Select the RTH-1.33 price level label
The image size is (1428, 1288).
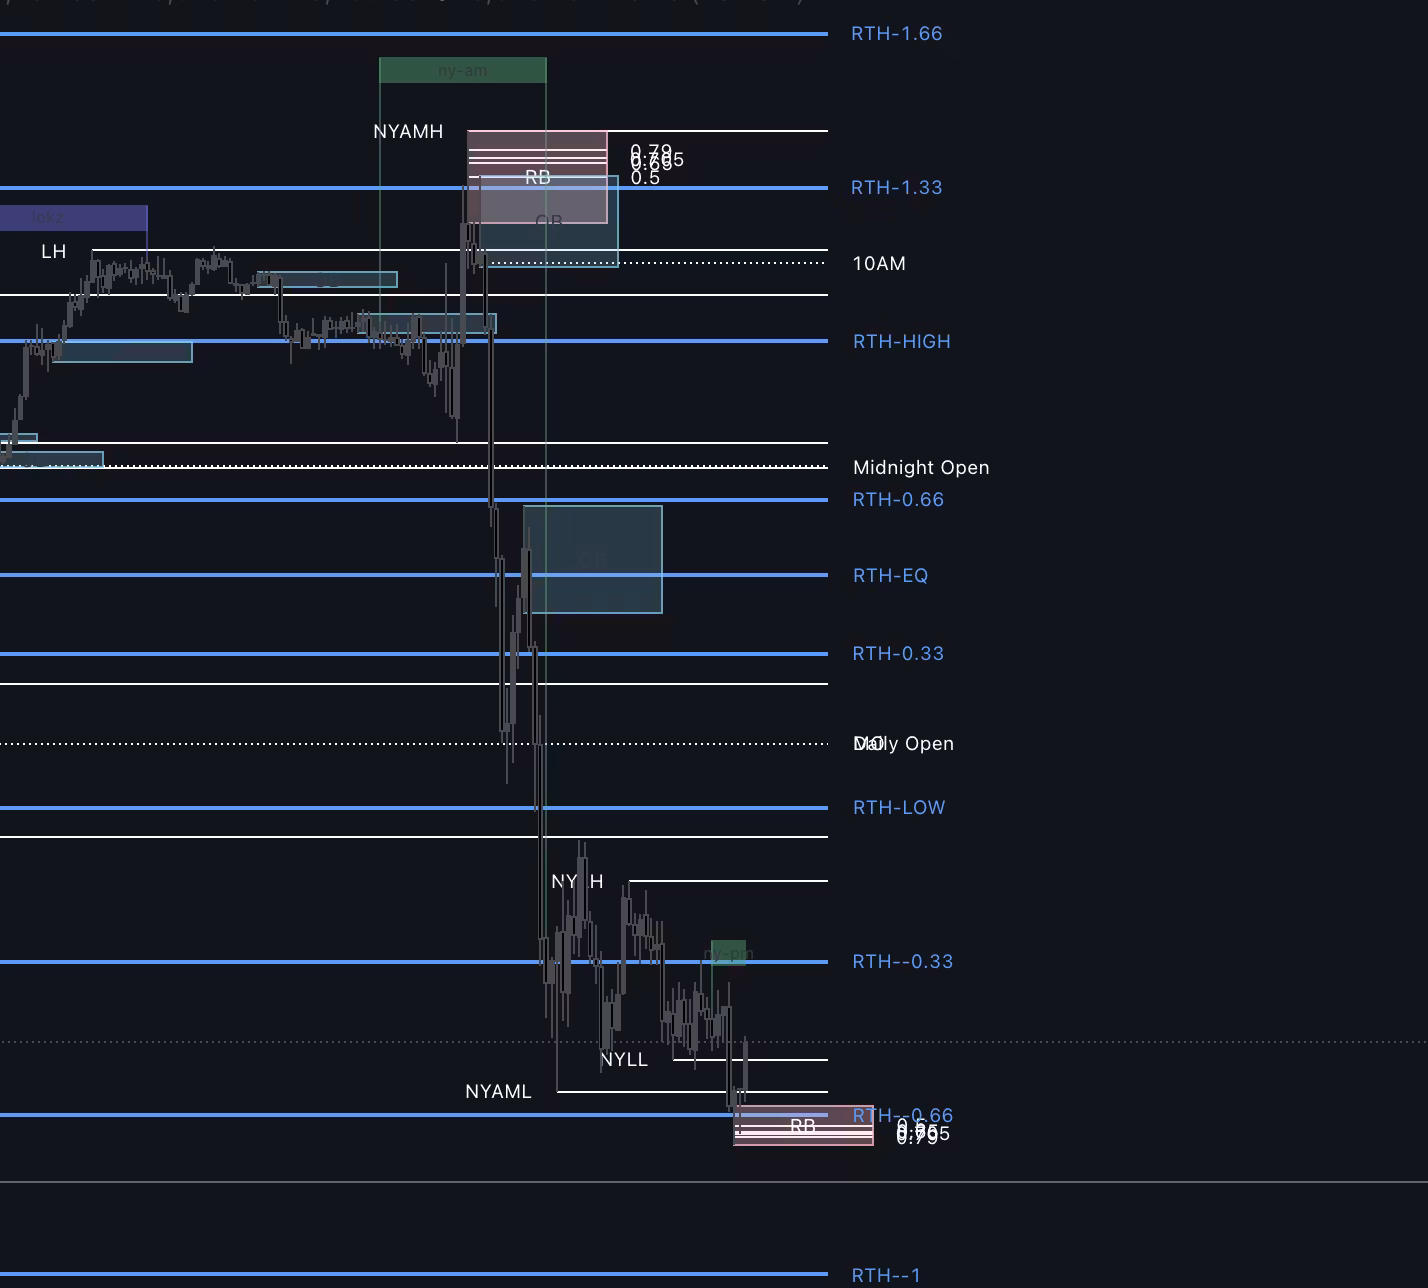tap(896, 188)
